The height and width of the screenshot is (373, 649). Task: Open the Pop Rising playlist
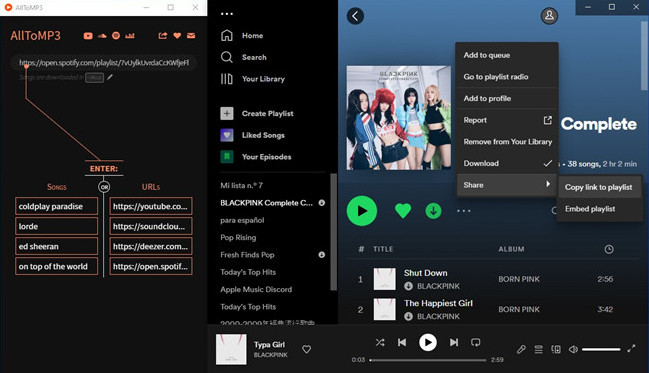coord(238,238)
